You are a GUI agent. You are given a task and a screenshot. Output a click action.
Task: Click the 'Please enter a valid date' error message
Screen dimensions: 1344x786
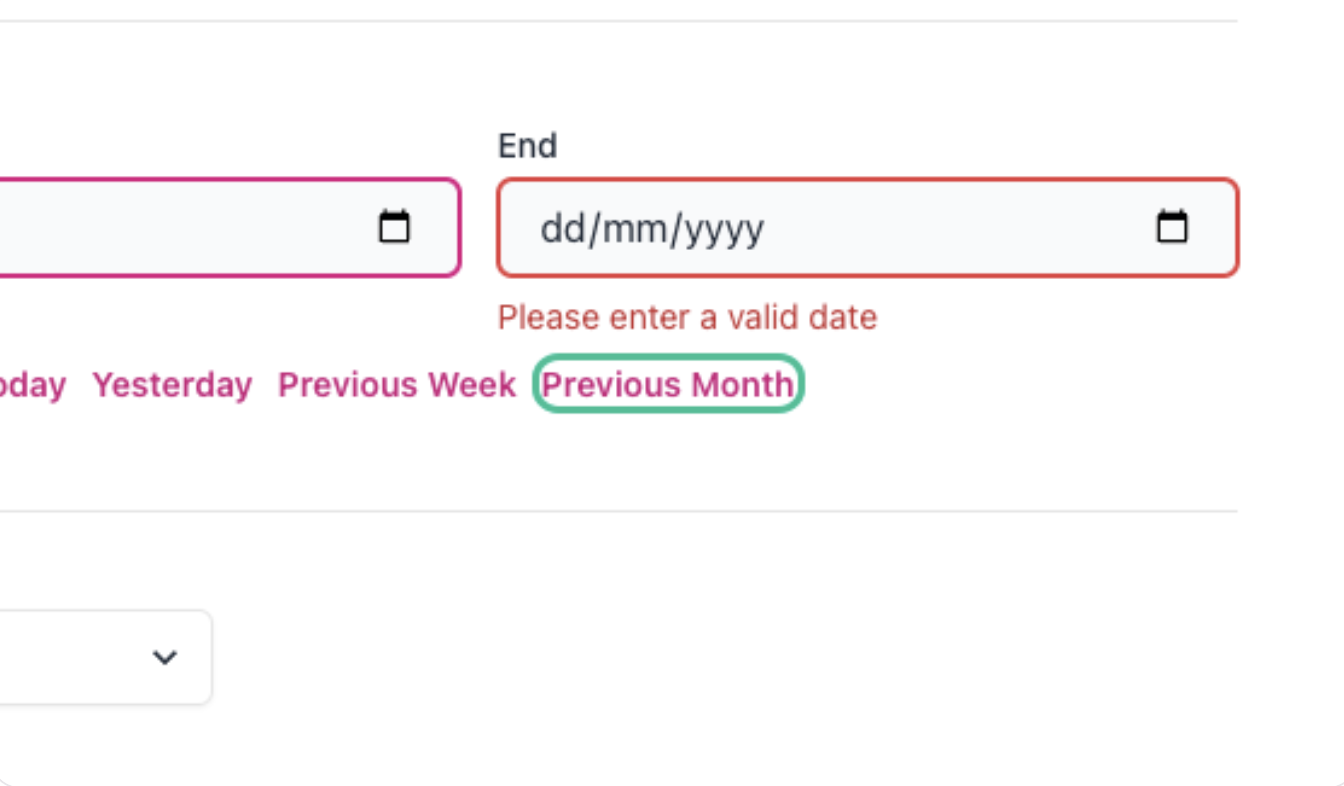[687, 318]
